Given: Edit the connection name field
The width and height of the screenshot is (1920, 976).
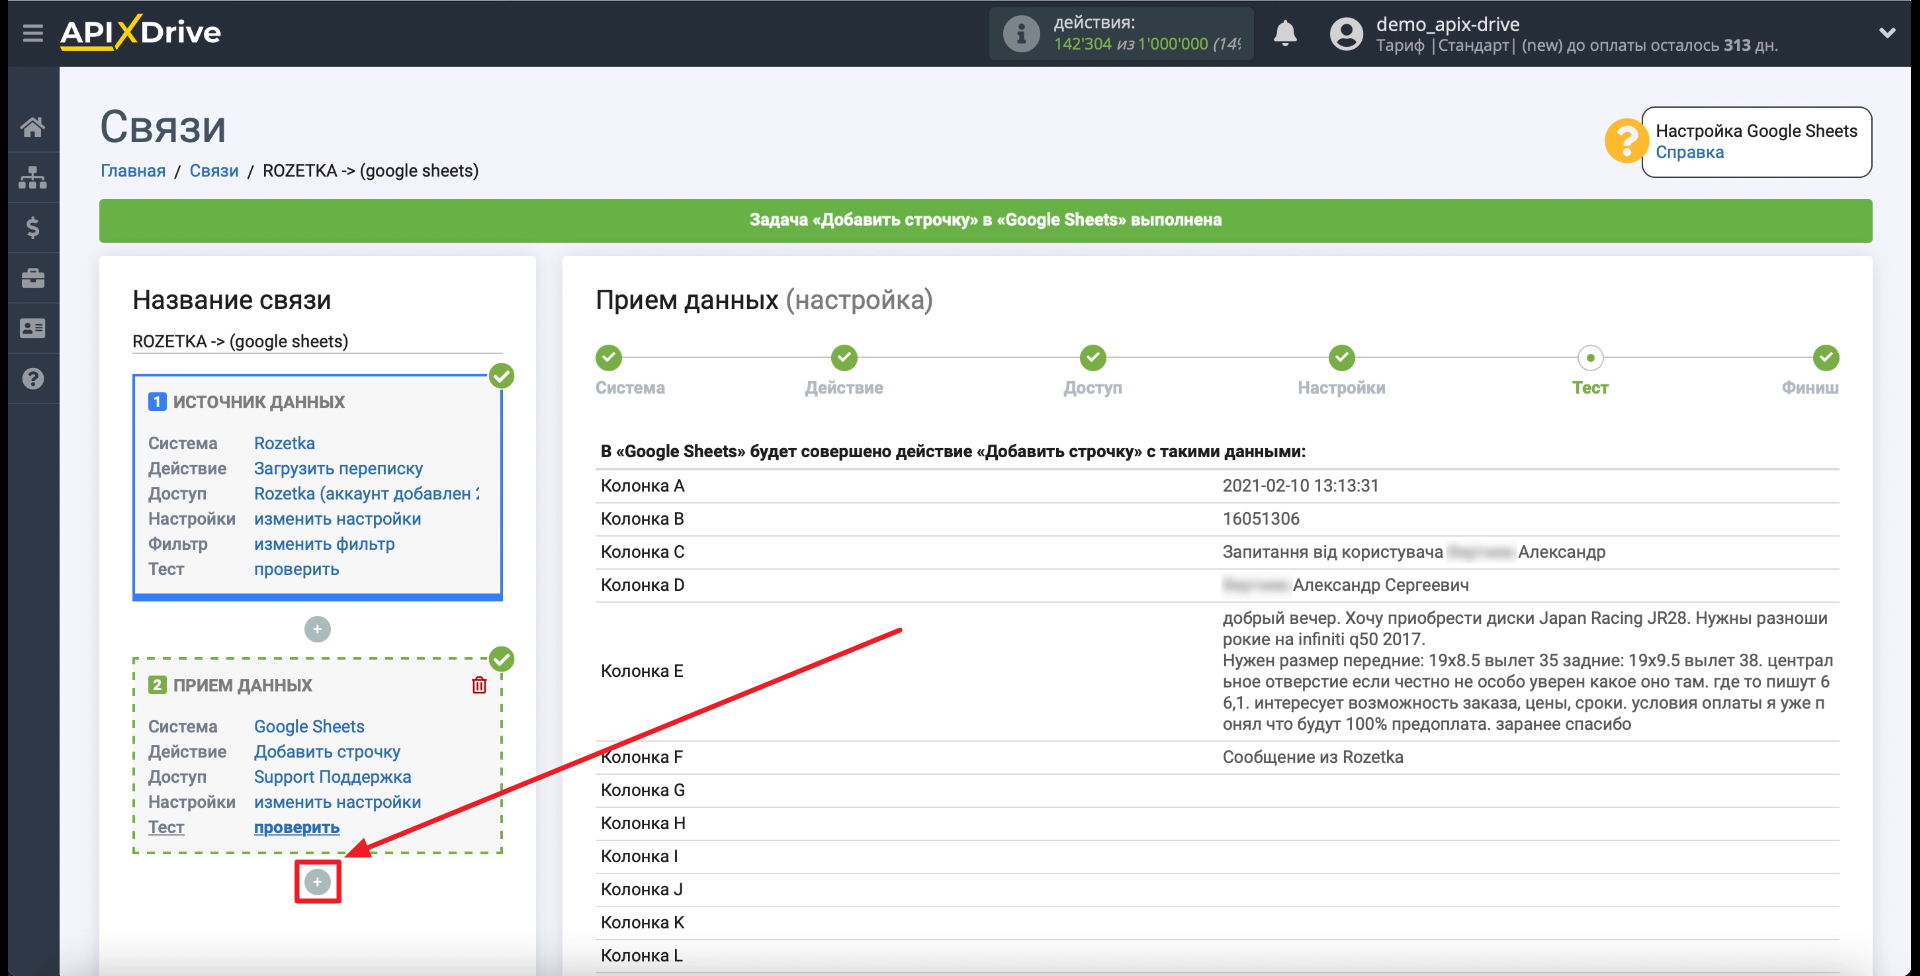Looking at the screenshot, I should click(x=317, y=342).
